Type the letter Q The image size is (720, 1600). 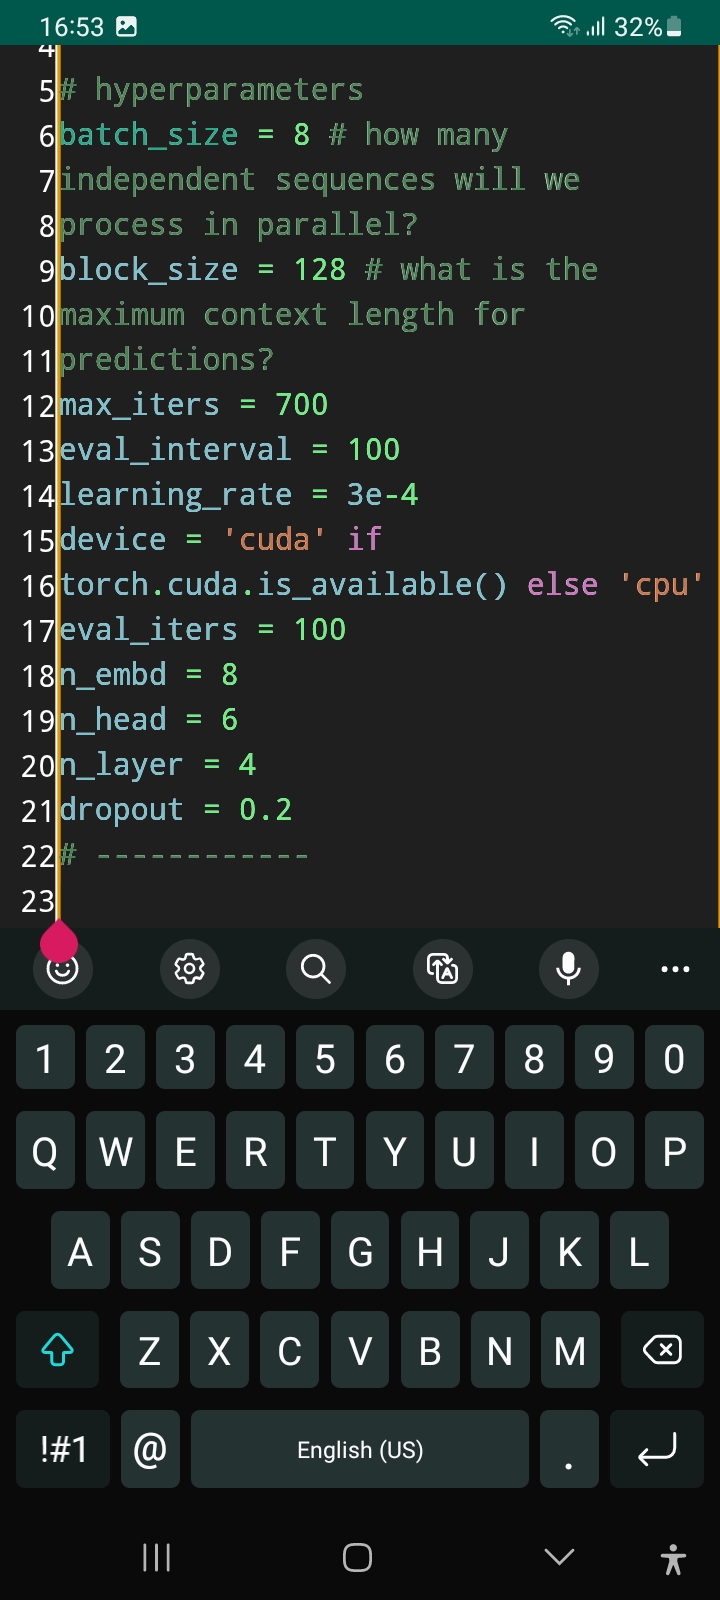[x=45, y=1151]
